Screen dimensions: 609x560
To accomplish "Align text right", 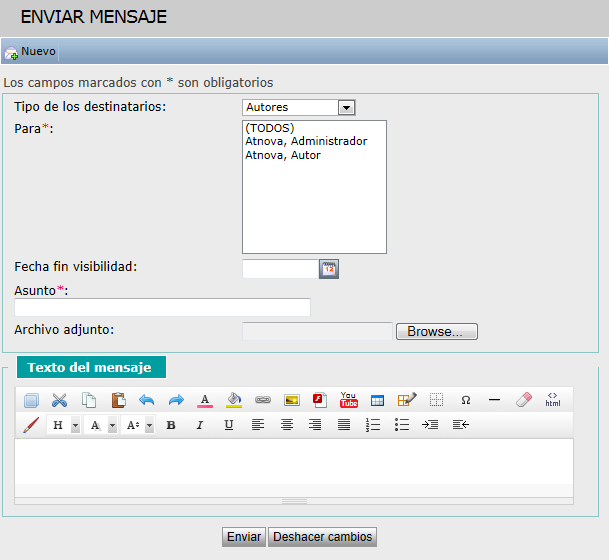I will [315, 425].
